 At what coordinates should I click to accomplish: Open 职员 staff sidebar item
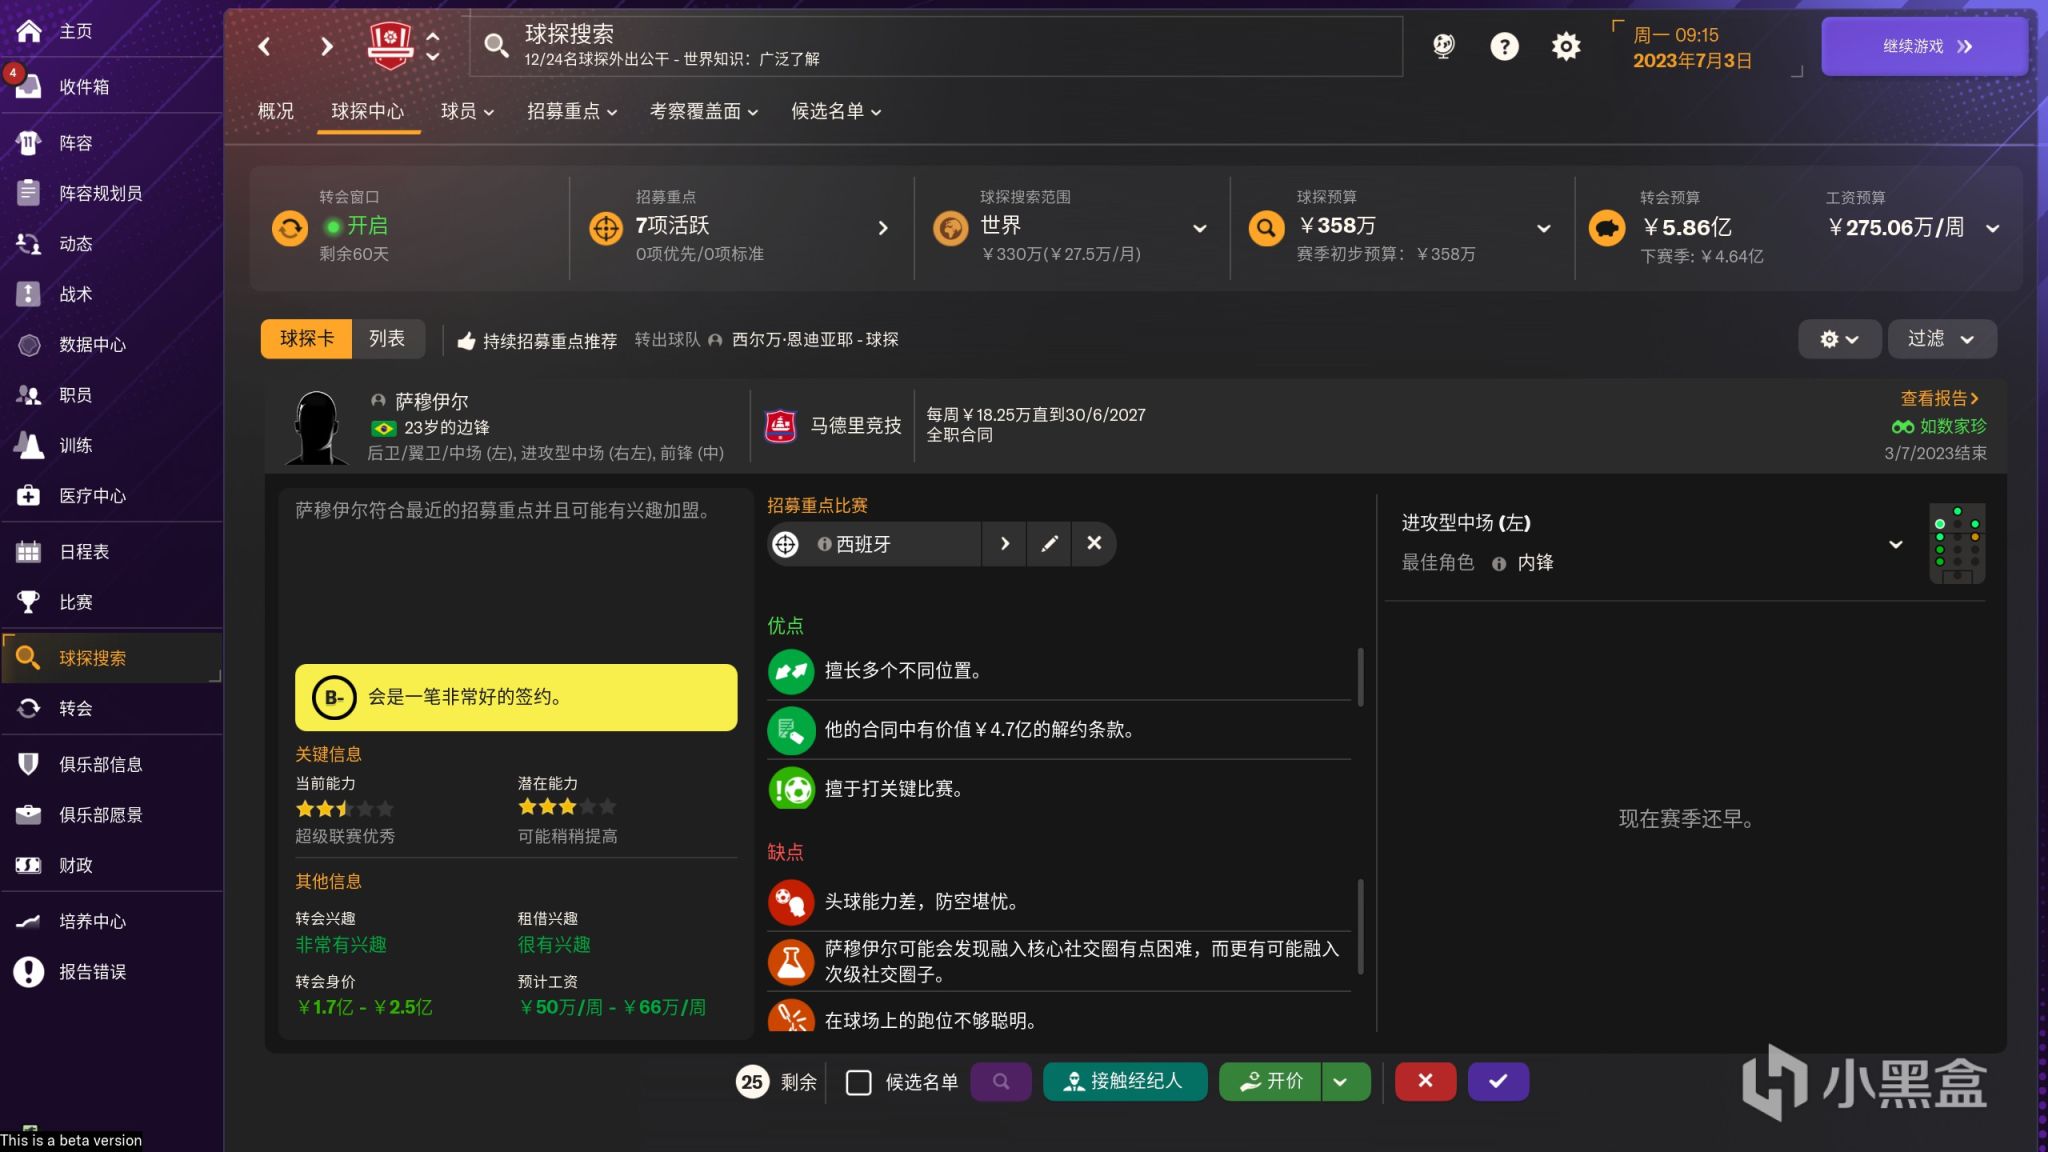111,395
